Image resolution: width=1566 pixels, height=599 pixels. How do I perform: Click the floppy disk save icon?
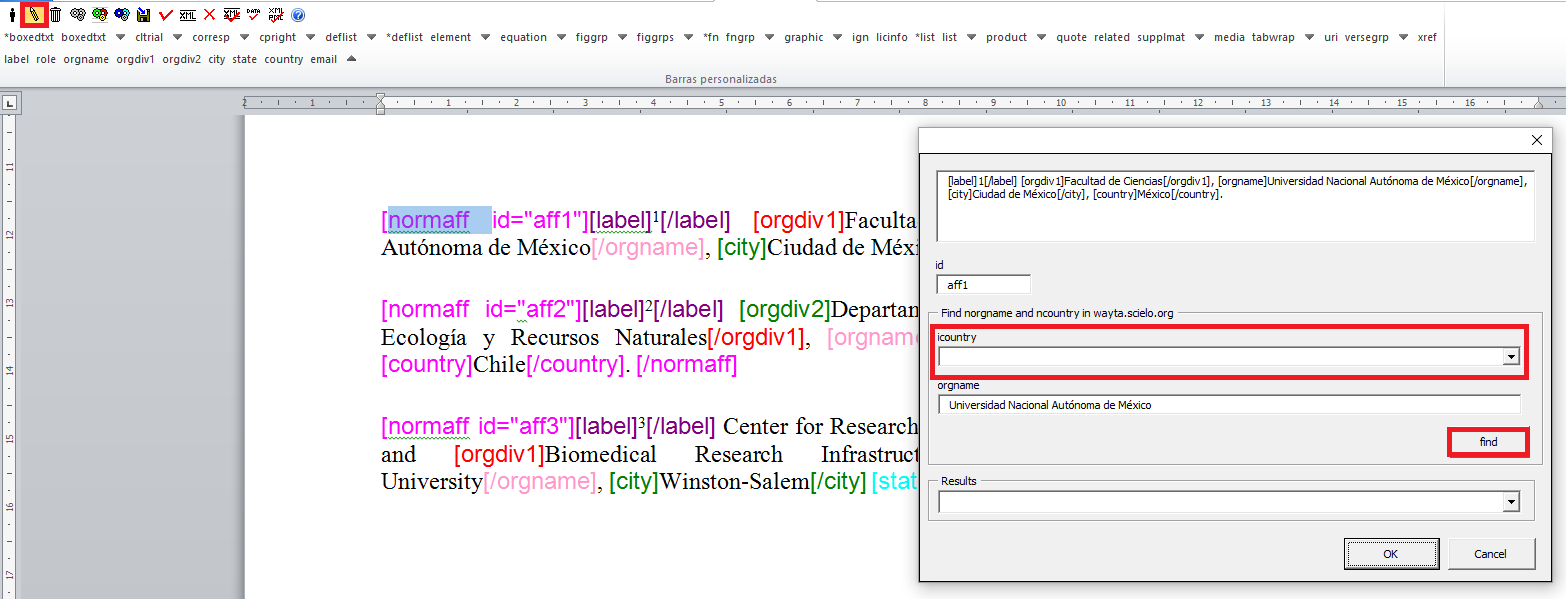(143, 15)
